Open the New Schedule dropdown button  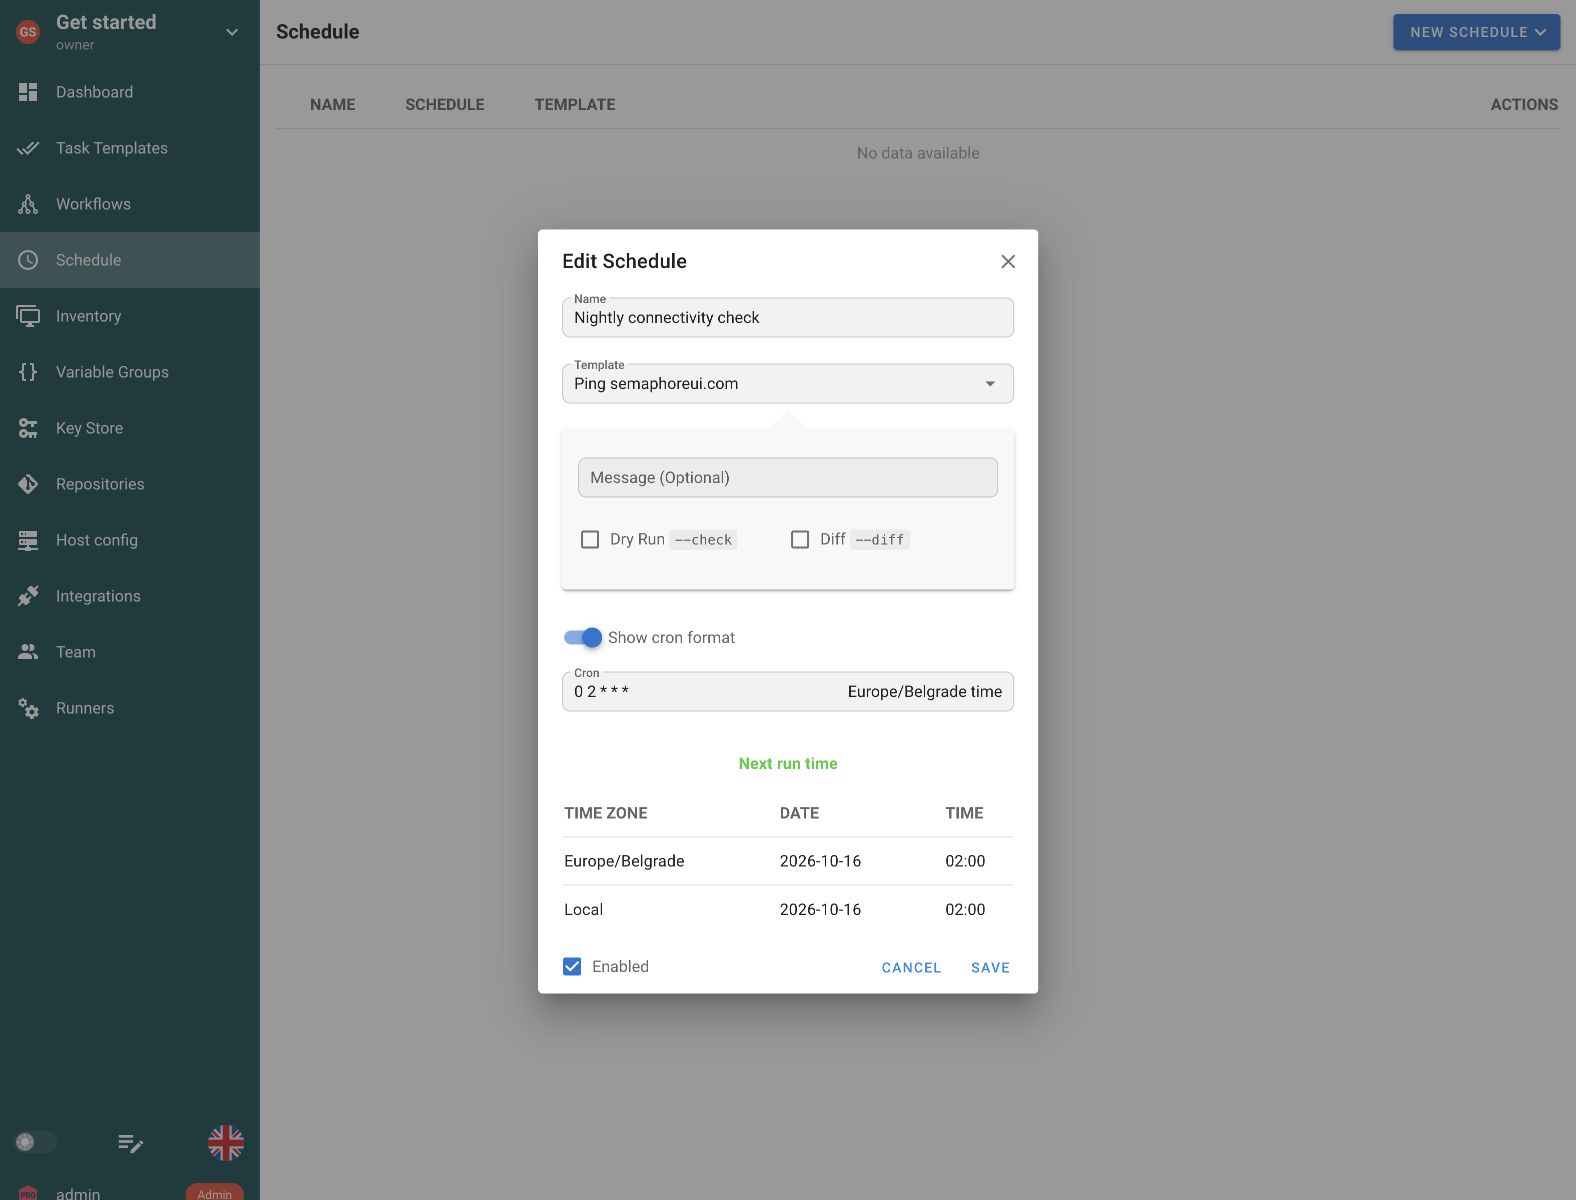point(1477,32)
